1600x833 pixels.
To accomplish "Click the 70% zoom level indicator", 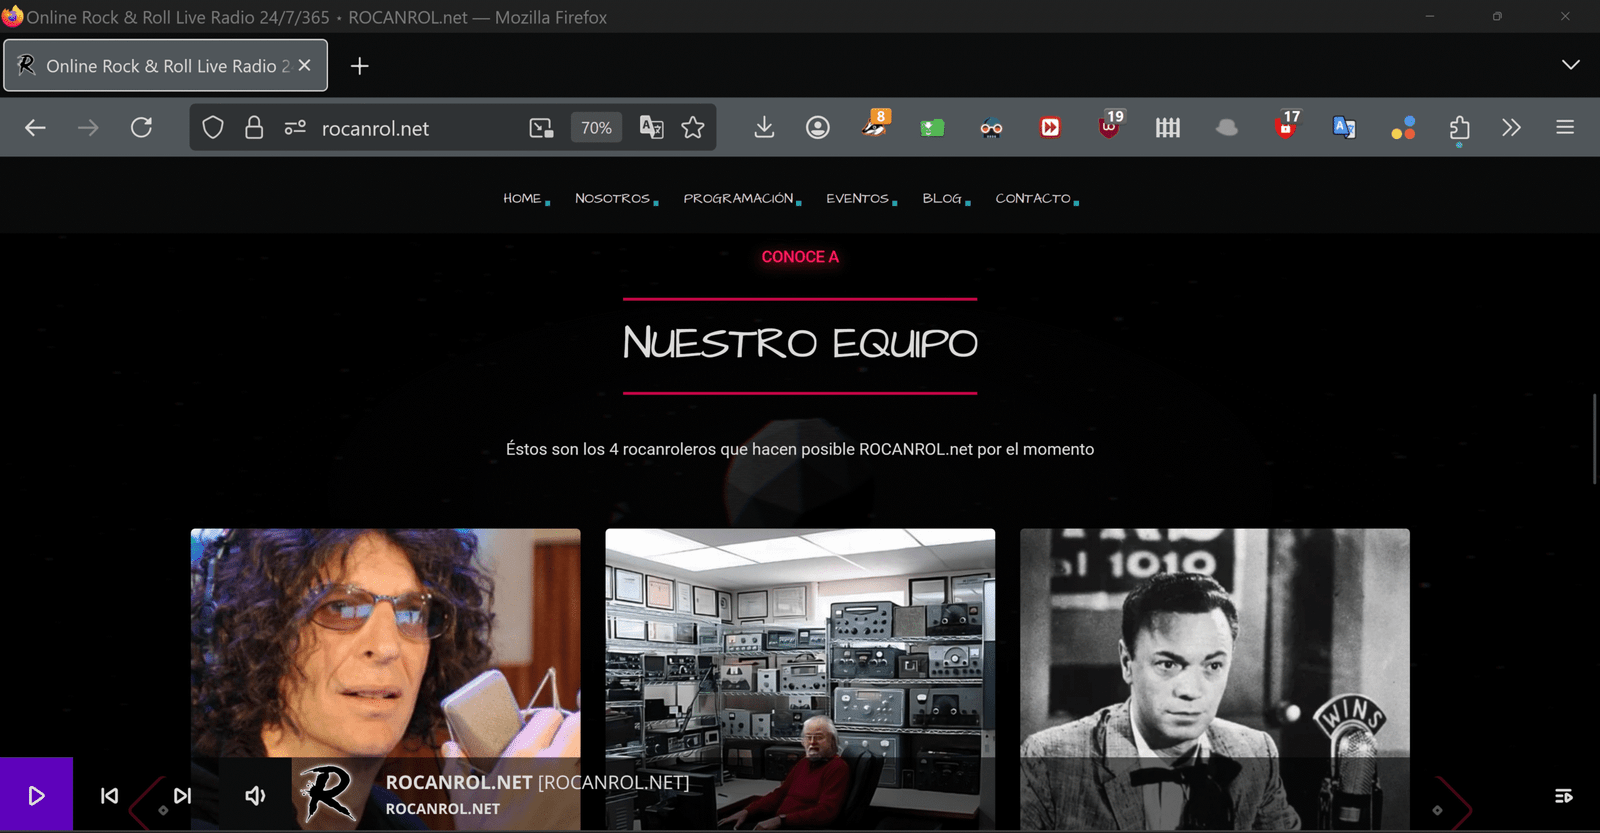I will (x=596, y=127).
